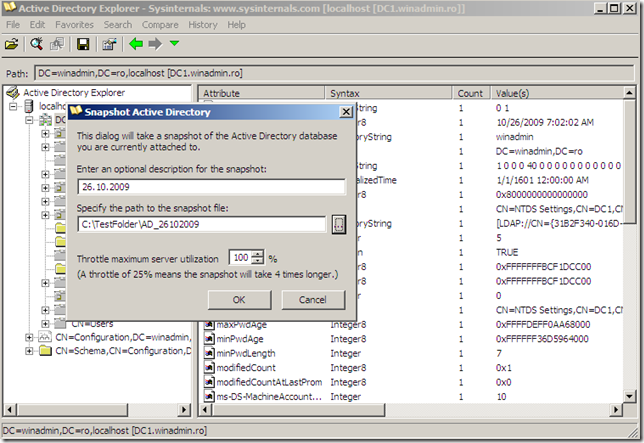Screen dimensions: 644x443
Task: Expand the CN=Configuration tree node
Action: click(x=29, y=337)
